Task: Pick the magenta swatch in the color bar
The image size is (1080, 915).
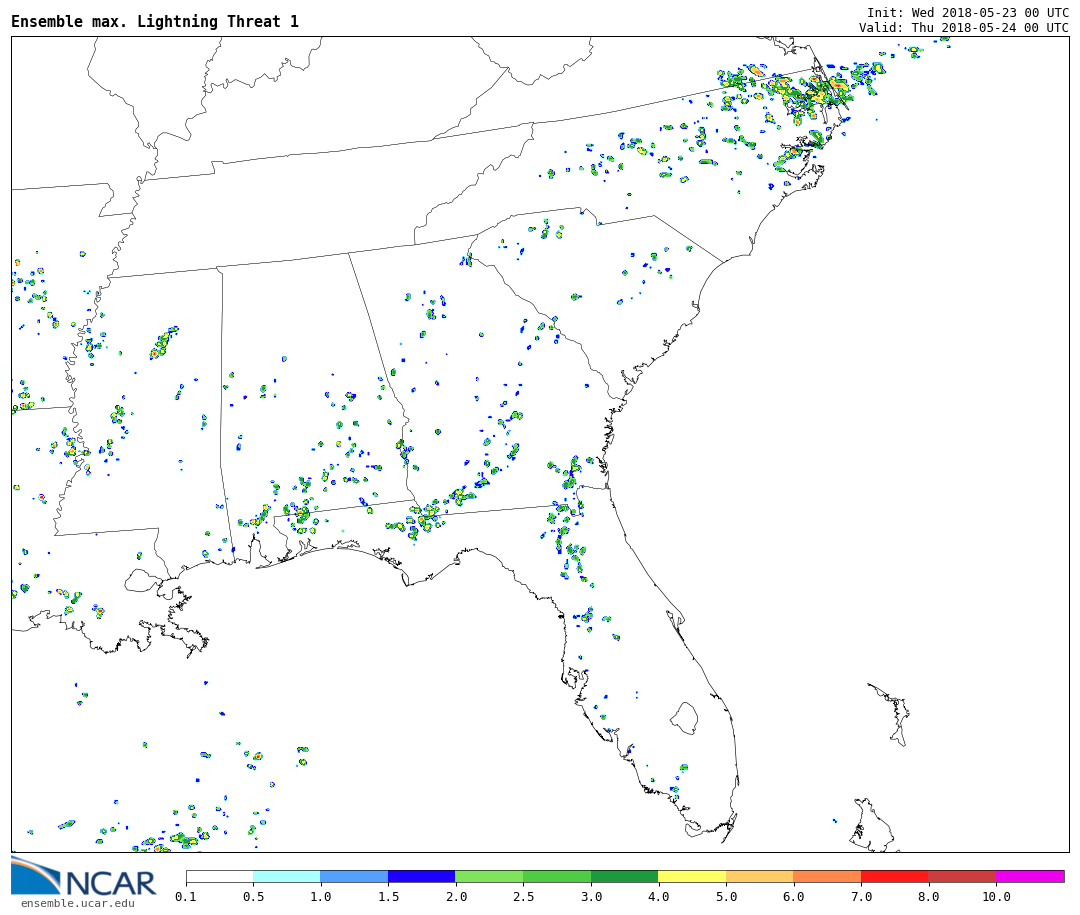Action: (x=1029, y=877)
